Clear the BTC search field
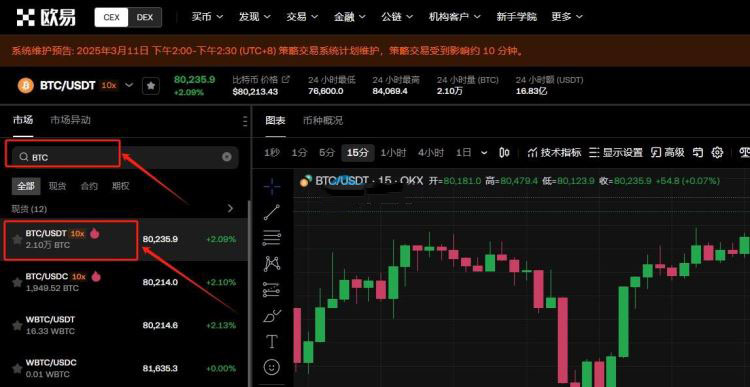The width and height of the screenshot is (750, 387). [227, 157]
